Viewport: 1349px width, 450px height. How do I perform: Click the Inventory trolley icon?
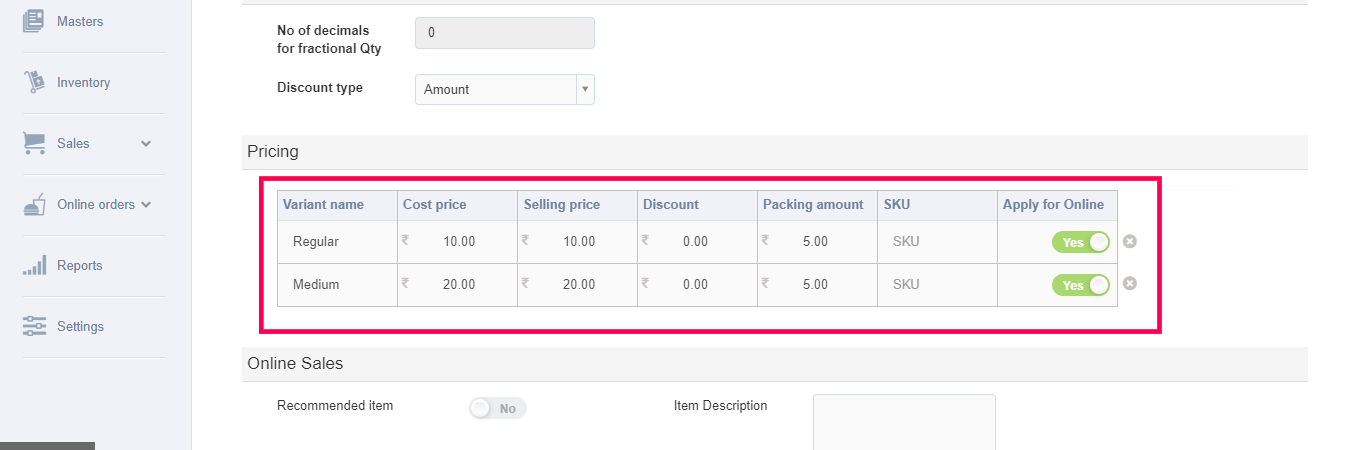pos(34,83)
